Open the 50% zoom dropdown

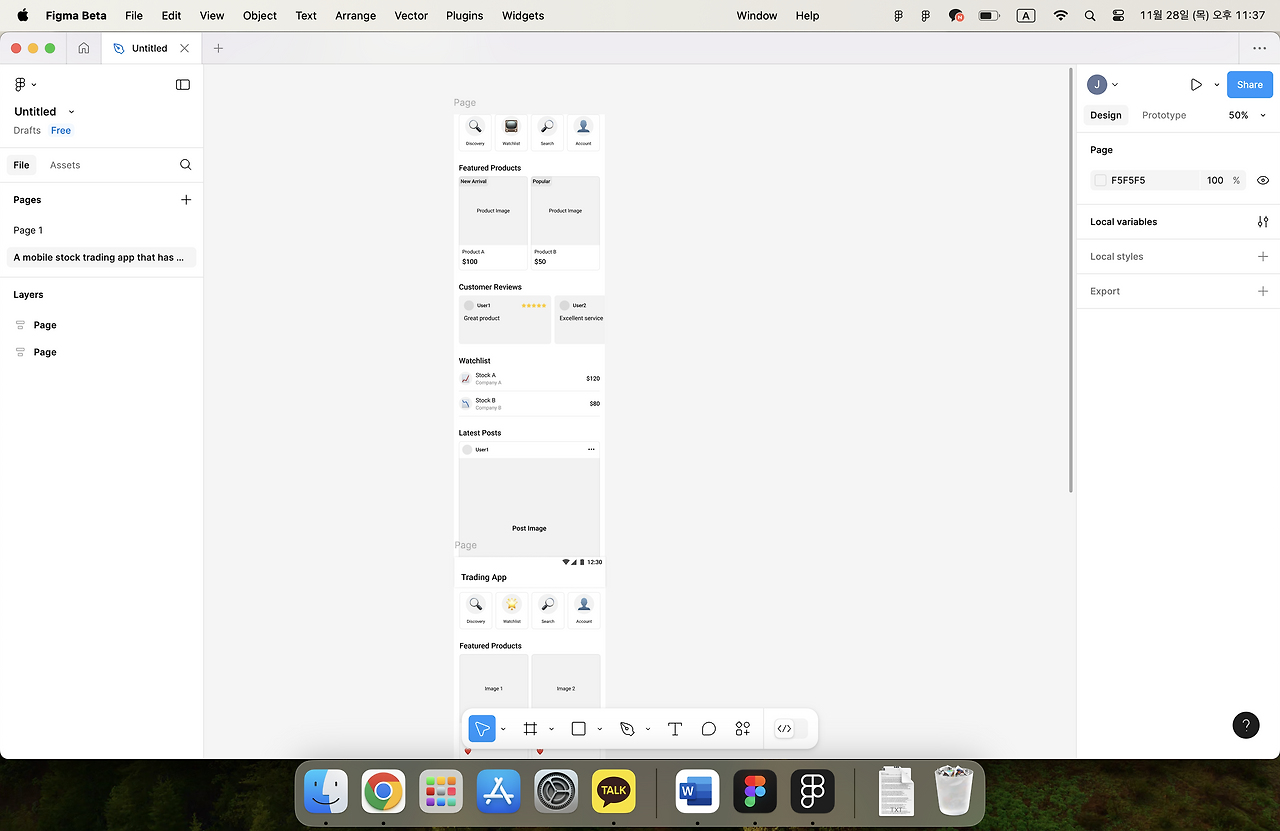point(1247,115)
